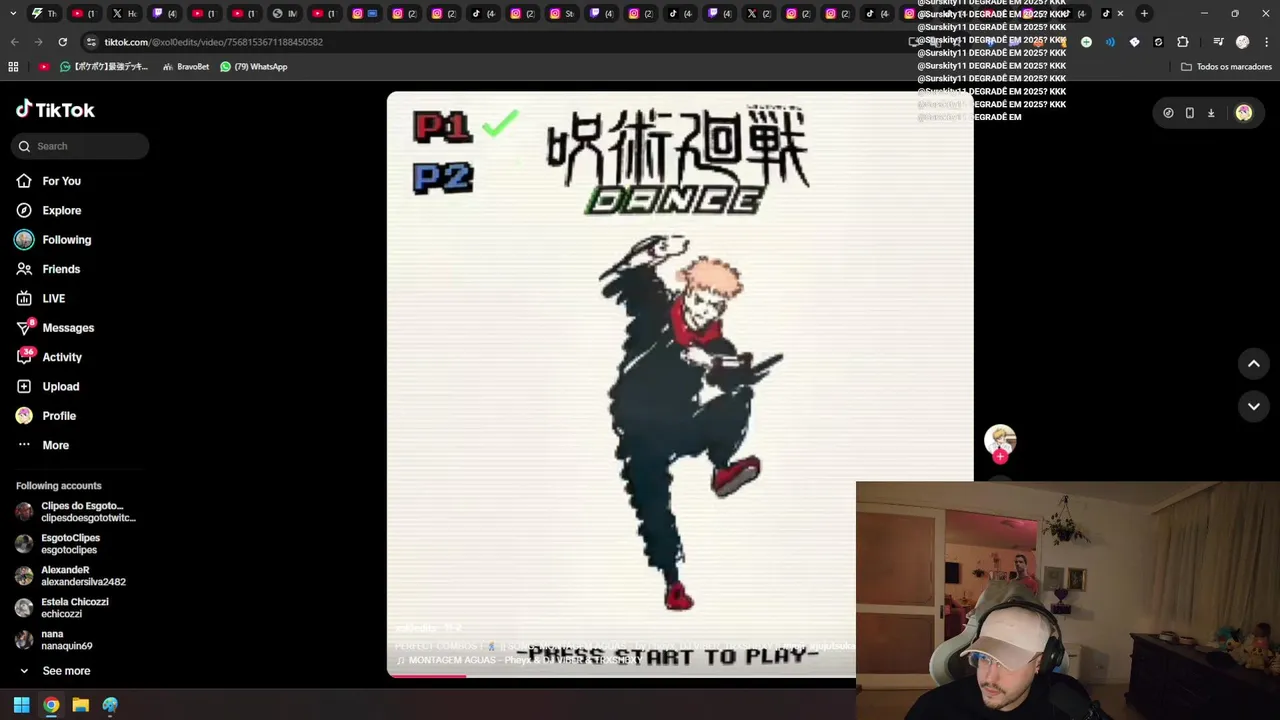The image size is (1280, 720).
Task: Open a new browser tab
Action: coord(1144,14)
